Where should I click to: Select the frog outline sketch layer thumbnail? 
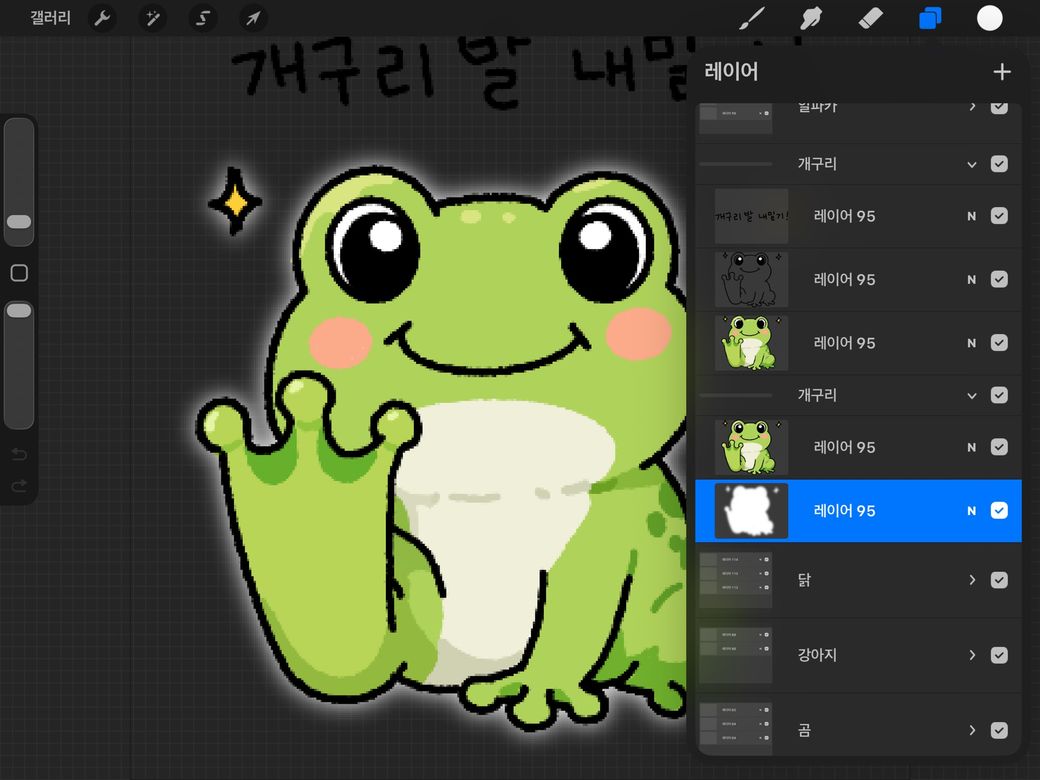751,279
